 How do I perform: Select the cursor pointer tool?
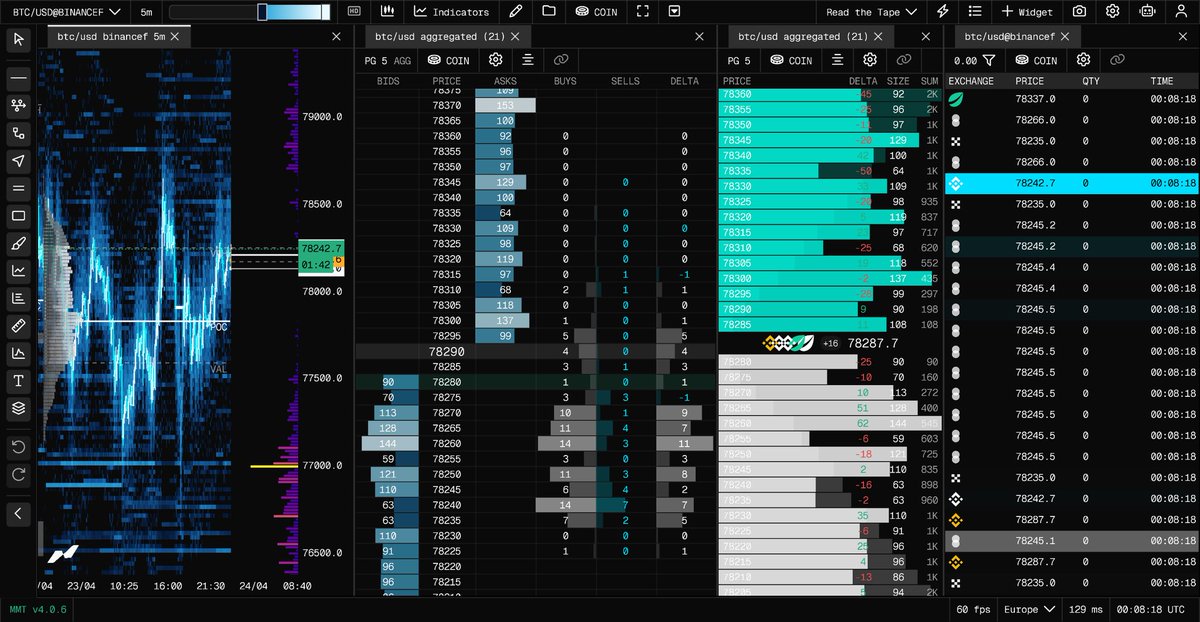pyautogui.click(x=18, y=39)
